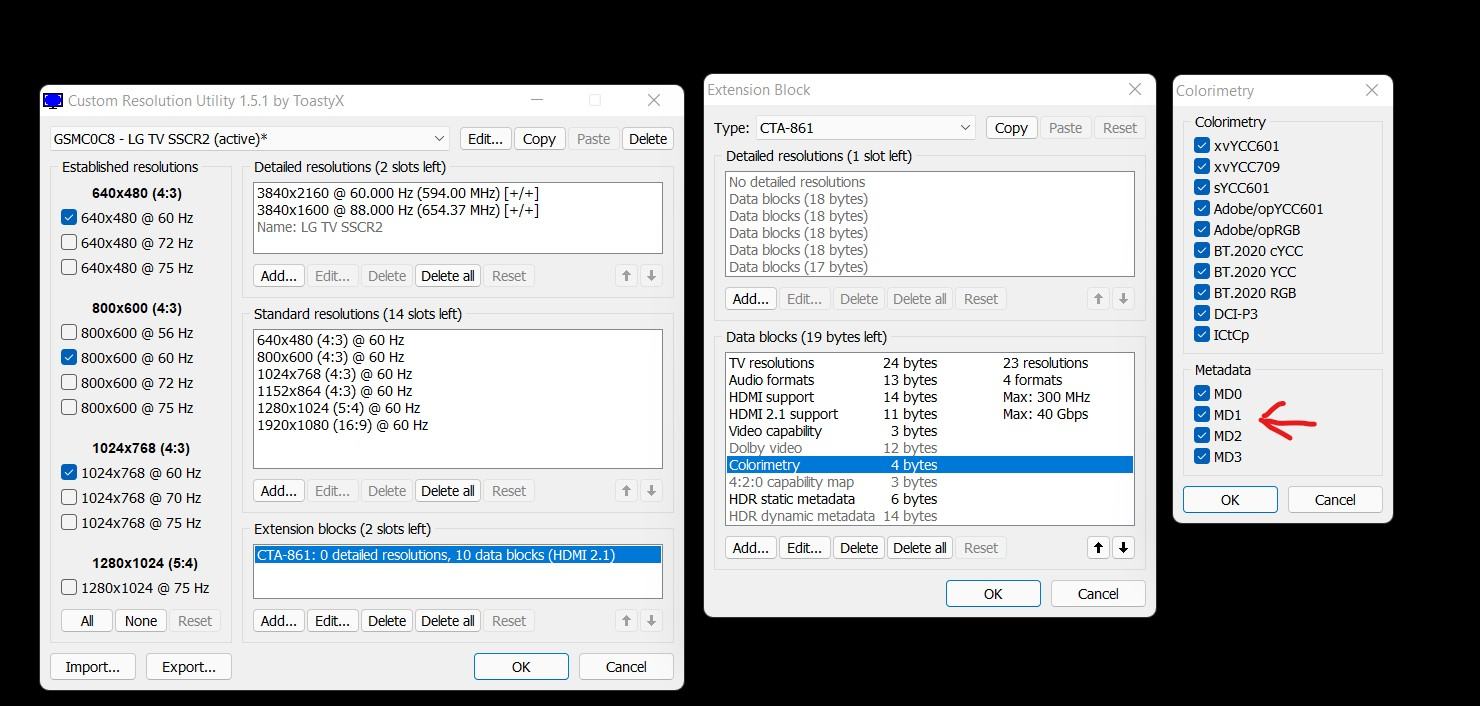Toggle the MD2 metadata checkbox
This screenshot has height=706, width=1480.
click(x=1202, y=436)
